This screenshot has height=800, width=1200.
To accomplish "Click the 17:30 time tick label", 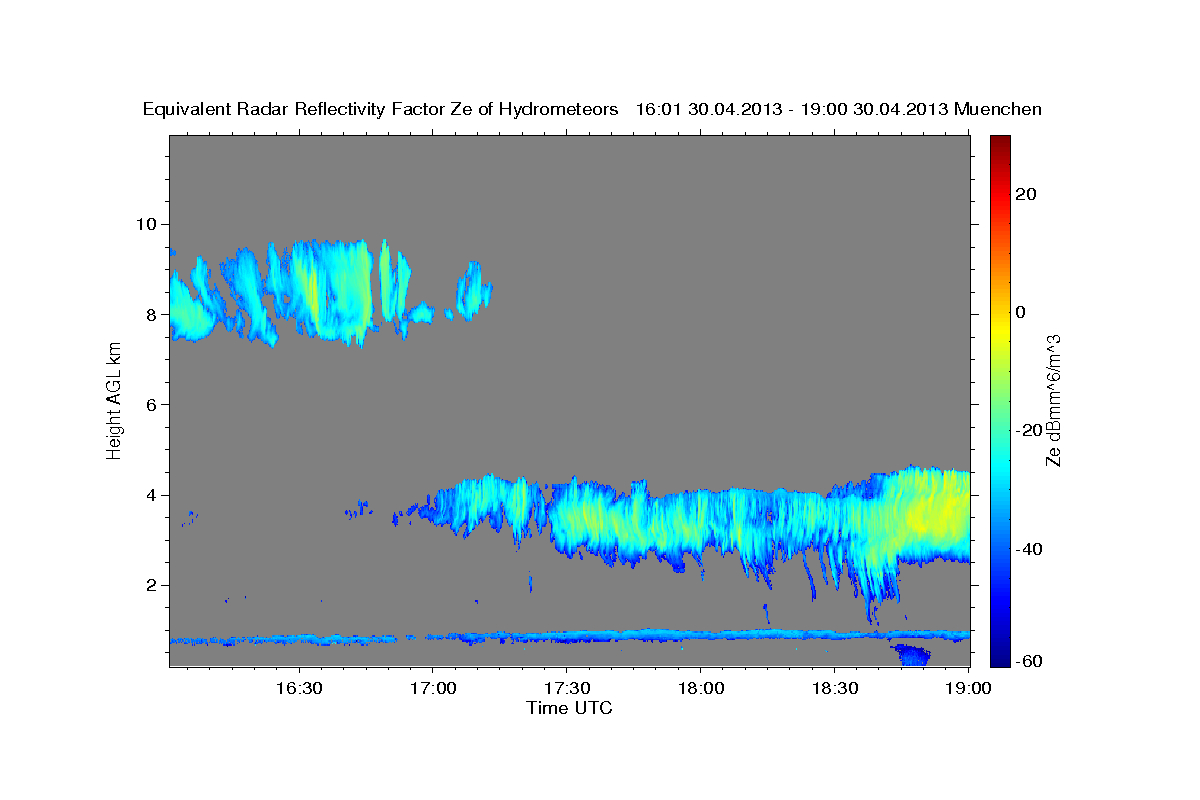I will tap(566, 689).
